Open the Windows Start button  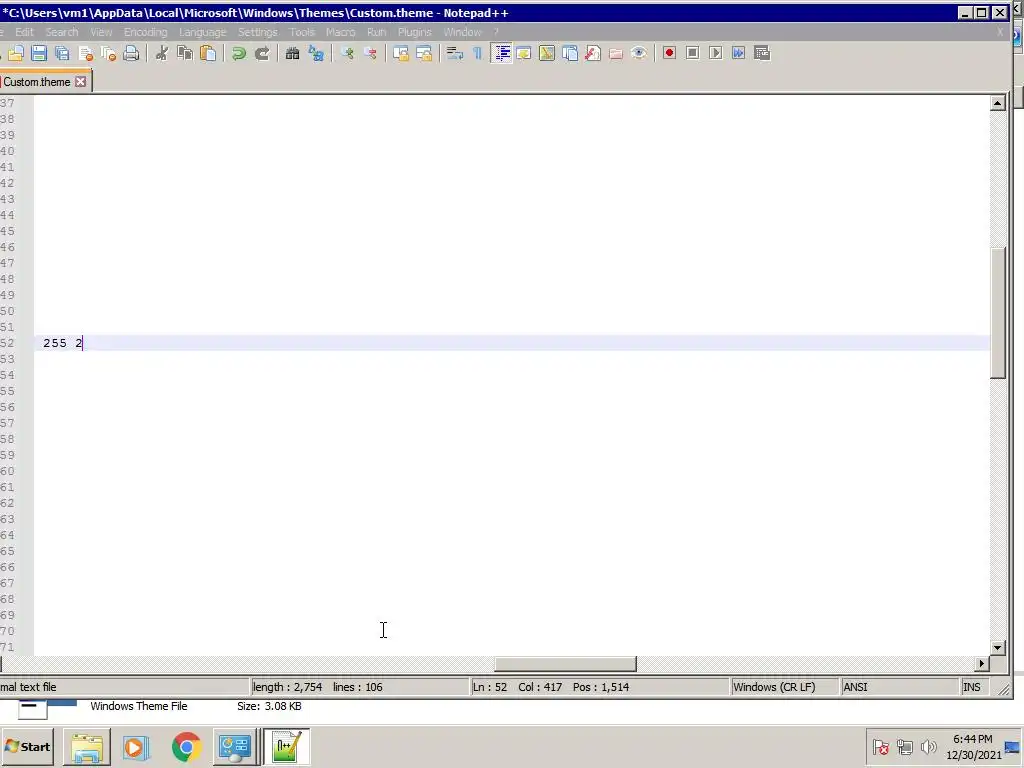pyautogui.click(x=27, y=746)
